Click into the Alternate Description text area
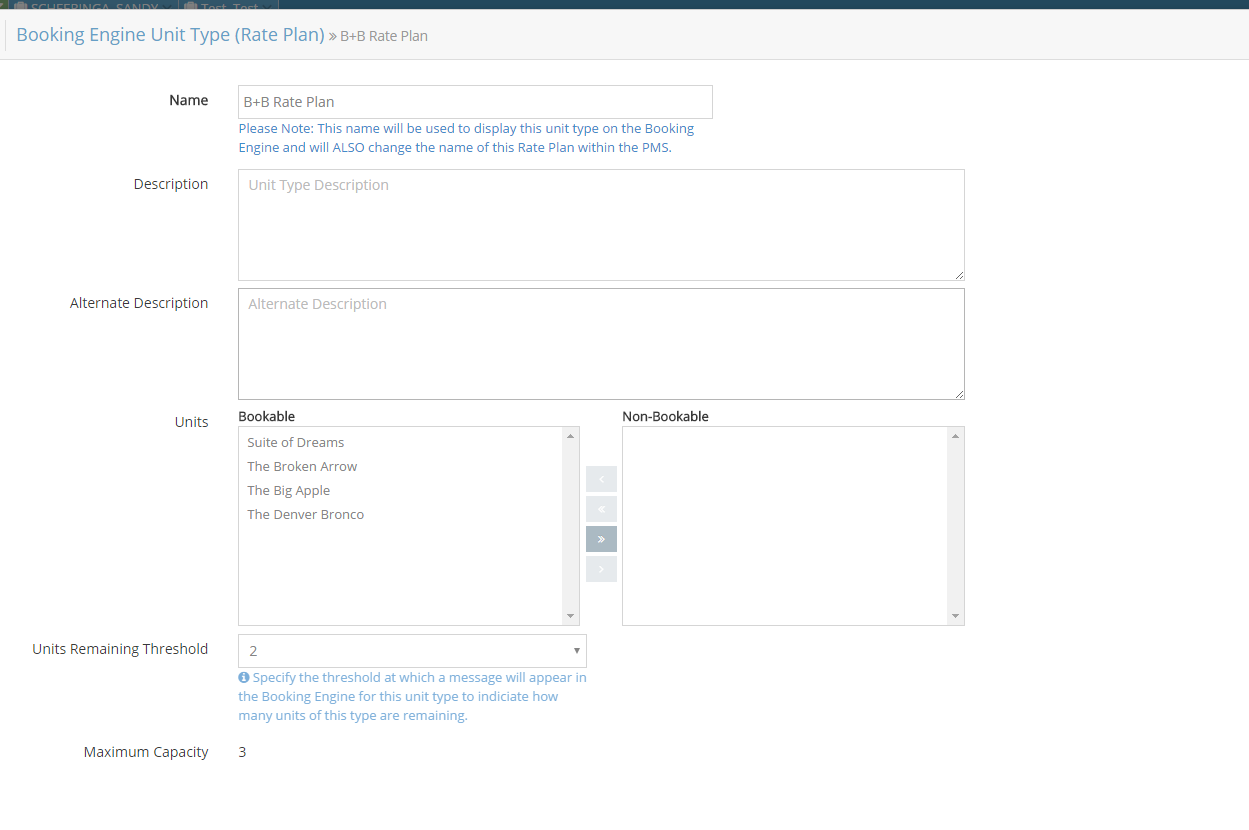Viewport: 1249px width, 830px height. coord(601,344)
